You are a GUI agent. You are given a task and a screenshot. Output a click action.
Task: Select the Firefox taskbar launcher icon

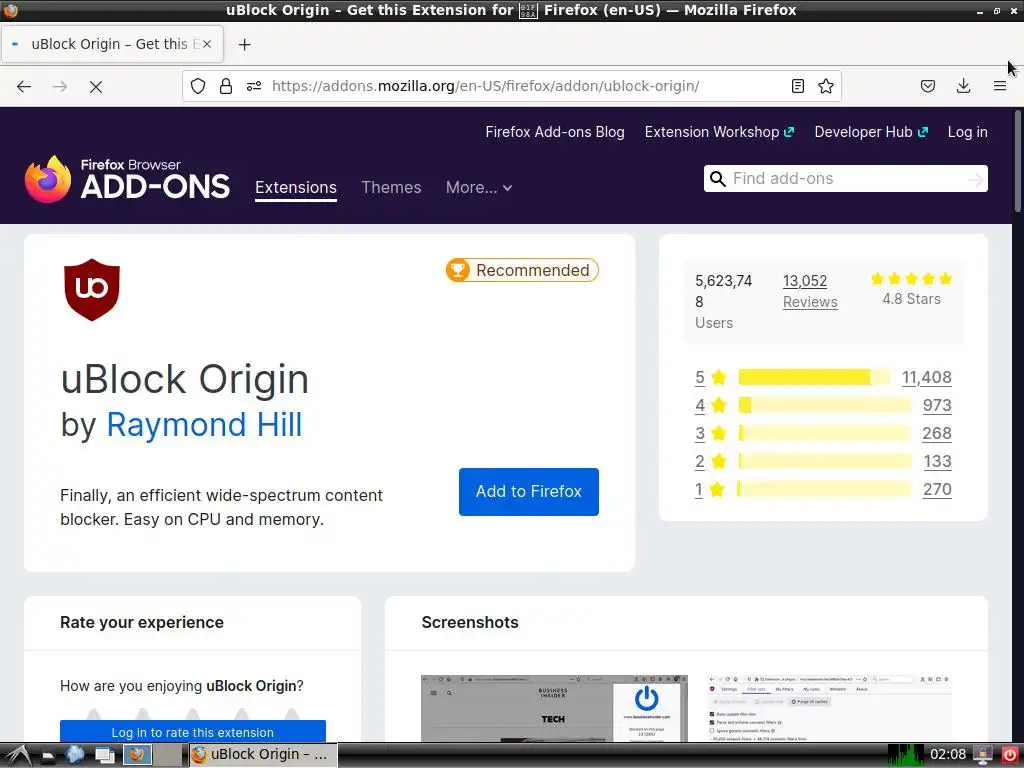(x=137, y=755)
